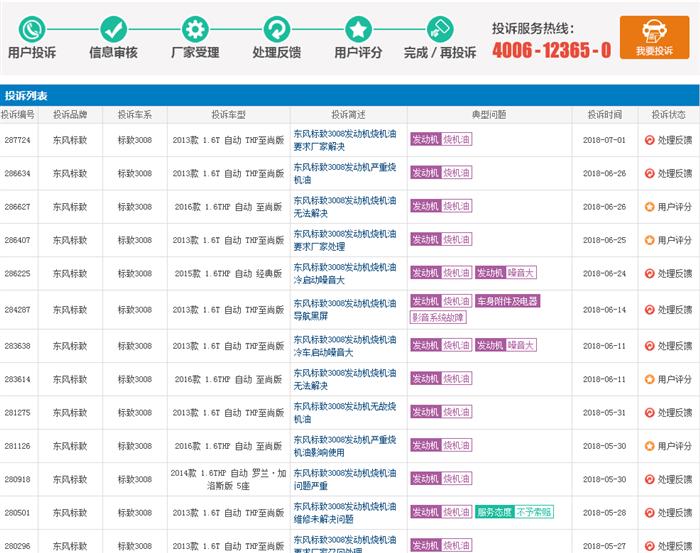Click complaint number 280501

17,513
